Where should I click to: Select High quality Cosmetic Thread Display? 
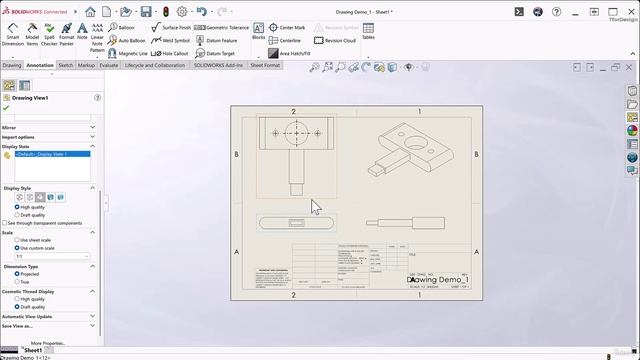pos(17,299)
